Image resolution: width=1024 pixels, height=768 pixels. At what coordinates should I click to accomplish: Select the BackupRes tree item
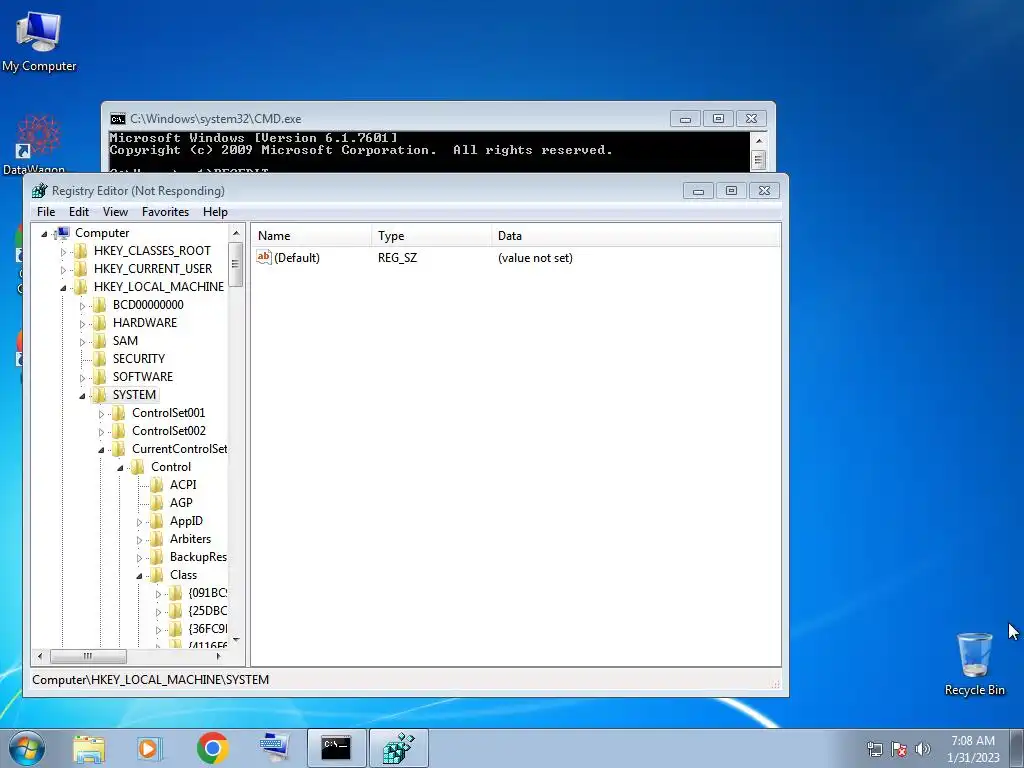(x=198, y=557)
